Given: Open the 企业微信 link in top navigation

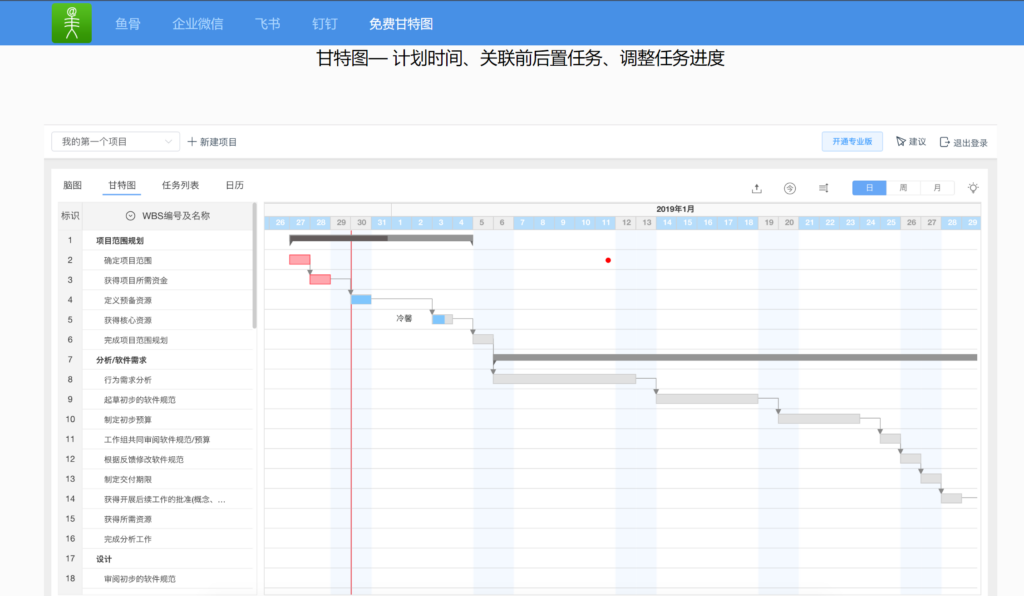Looking at the screenshot, I should 197,23.
